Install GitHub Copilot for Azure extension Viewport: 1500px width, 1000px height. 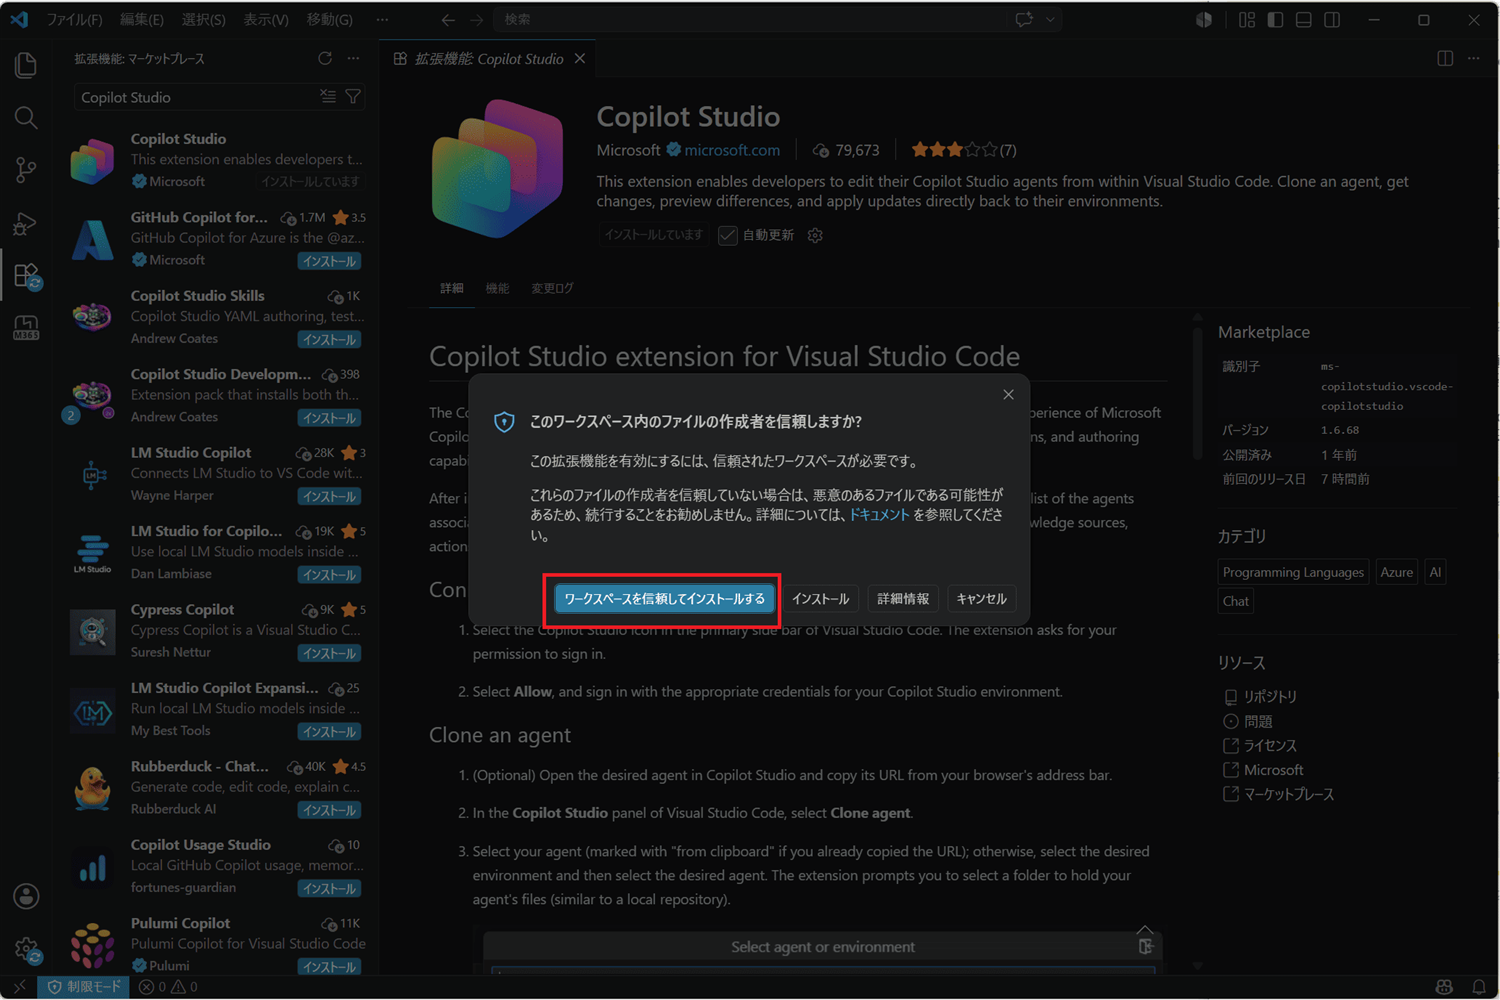pos(330,261)
